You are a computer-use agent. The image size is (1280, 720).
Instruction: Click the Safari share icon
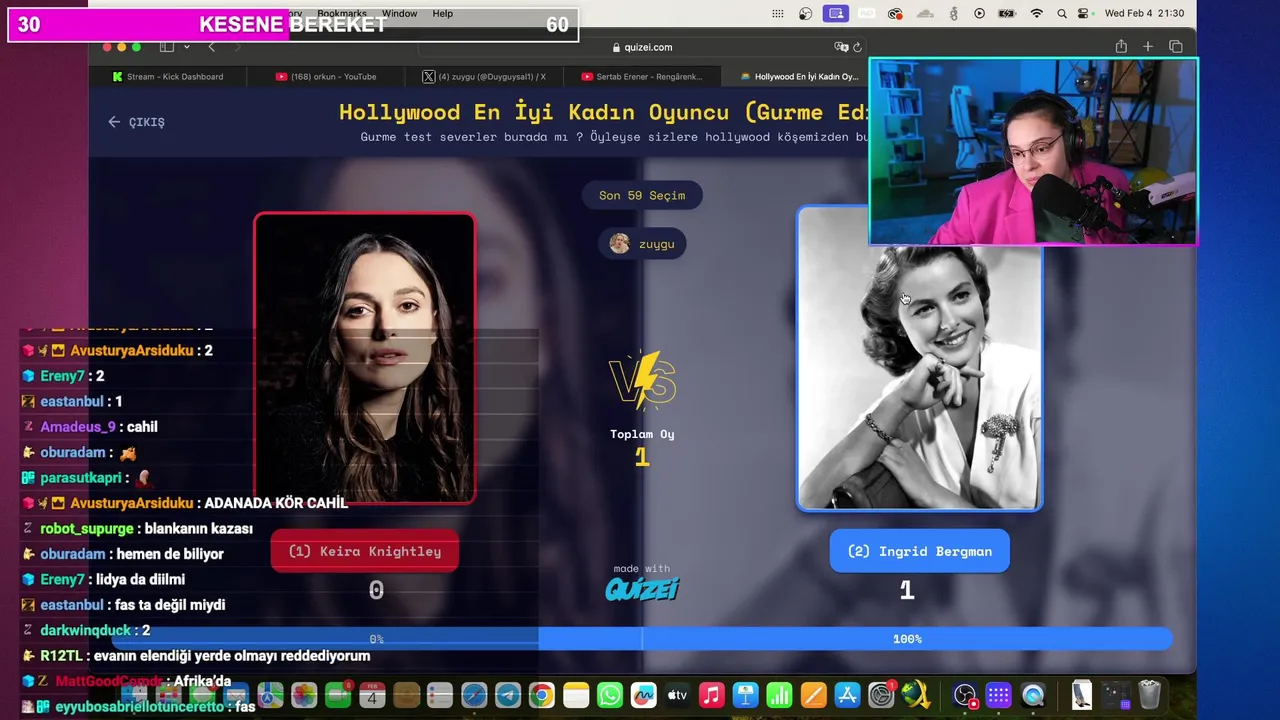[x=1121, y=47]
